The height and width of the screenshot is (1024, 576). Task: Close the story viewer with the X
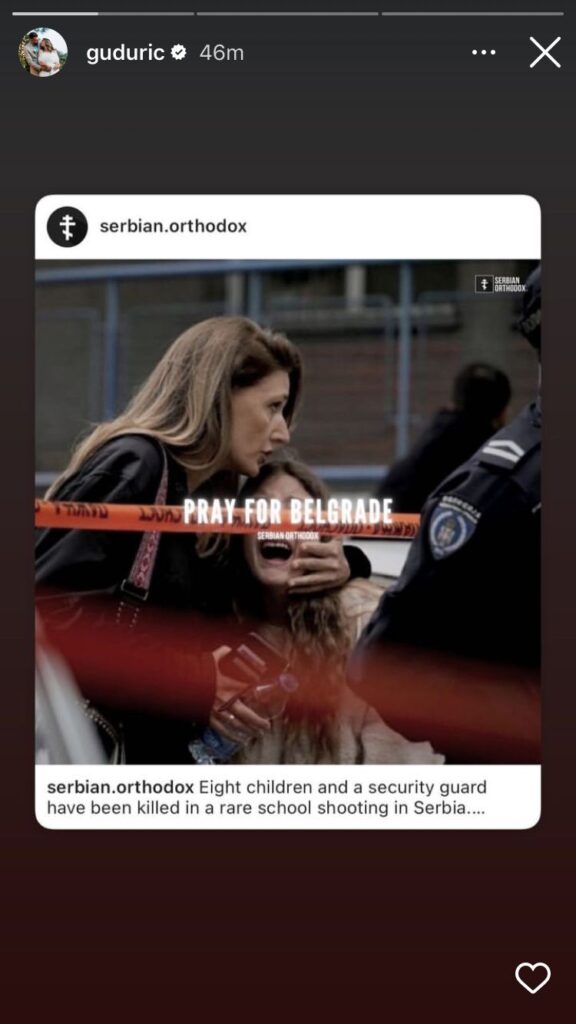click(x=545, y=52)
